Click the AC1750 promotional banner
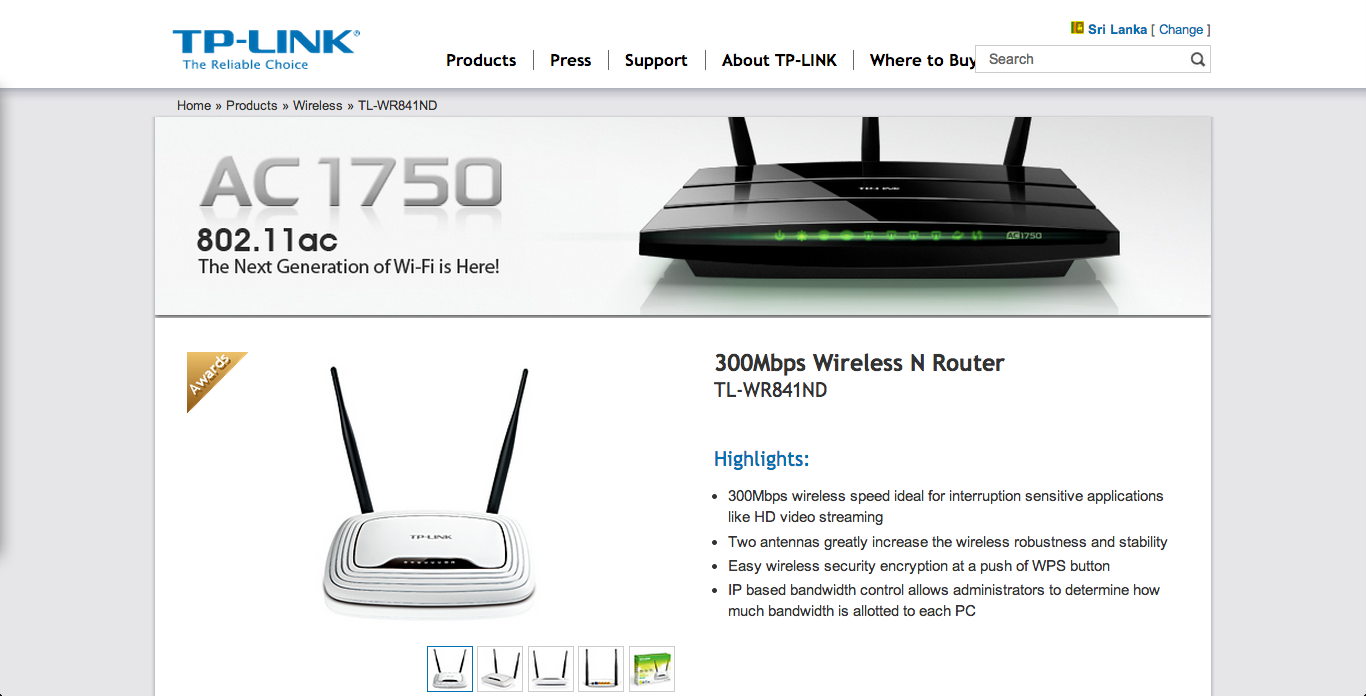 pyautogui.click(x=683, y=216)
